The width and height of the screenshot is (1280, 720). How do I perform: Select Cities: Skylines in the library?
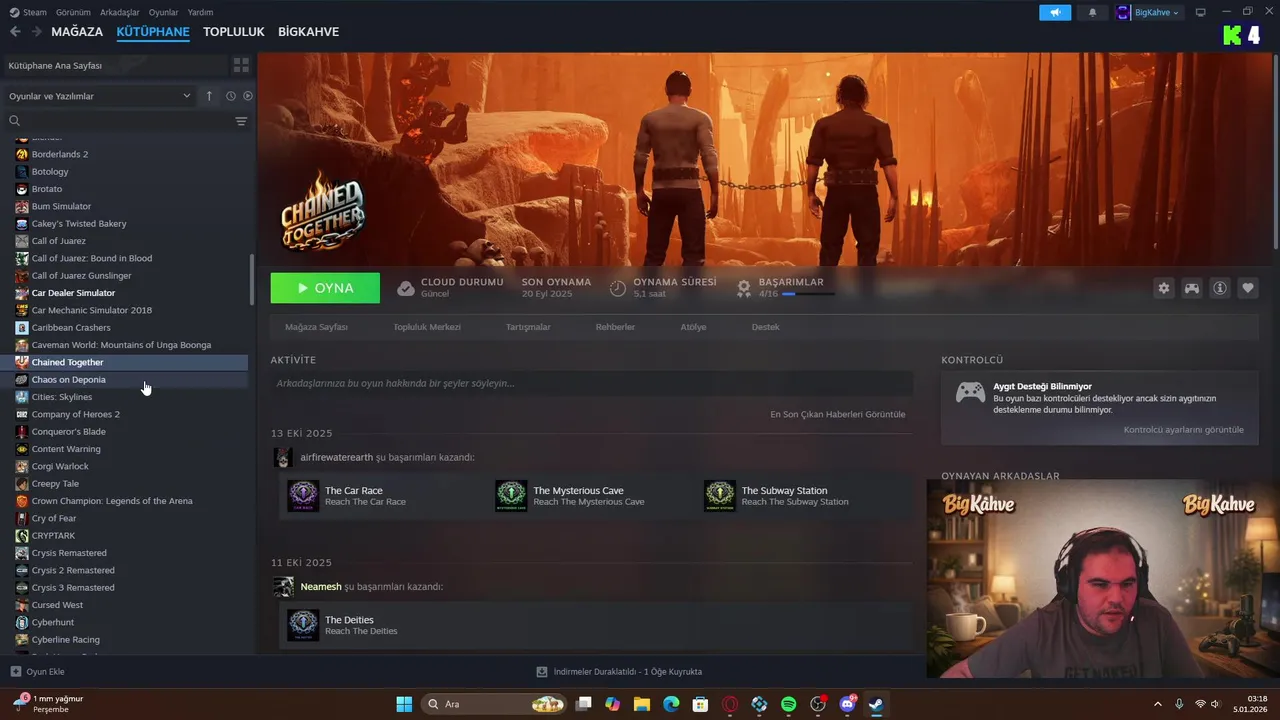pos(124,397)
